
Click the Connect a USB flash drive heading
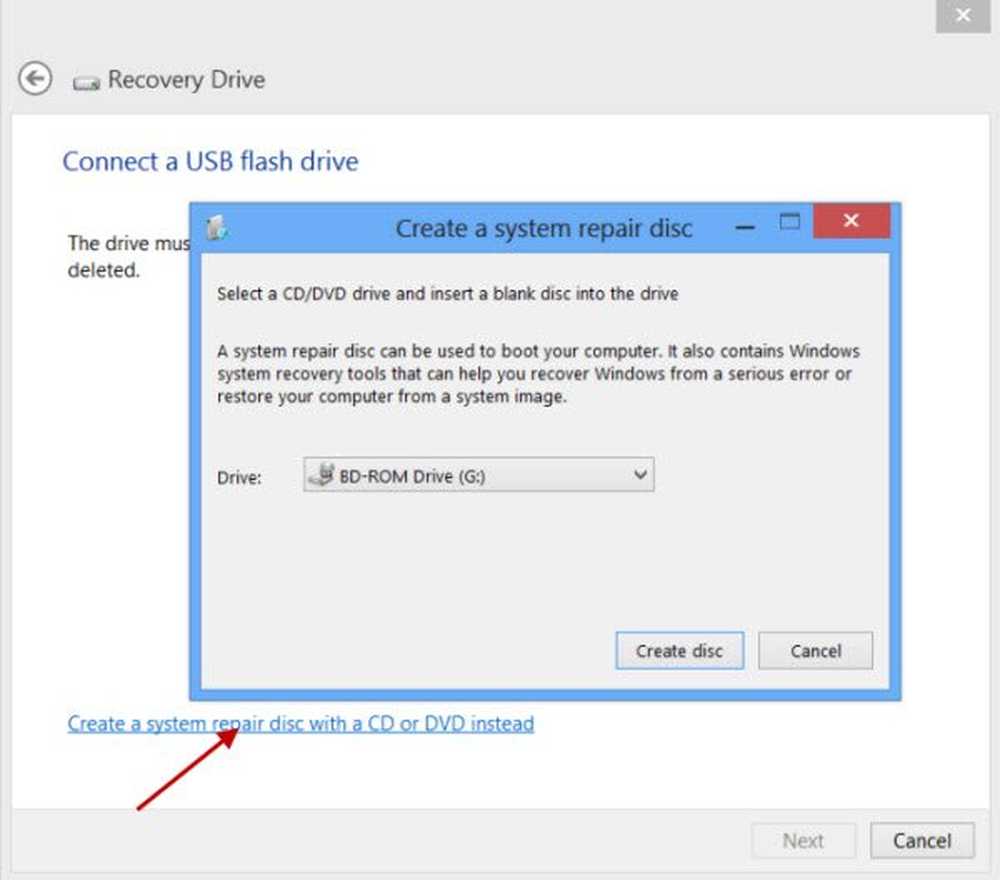click(x=210, y=161)
